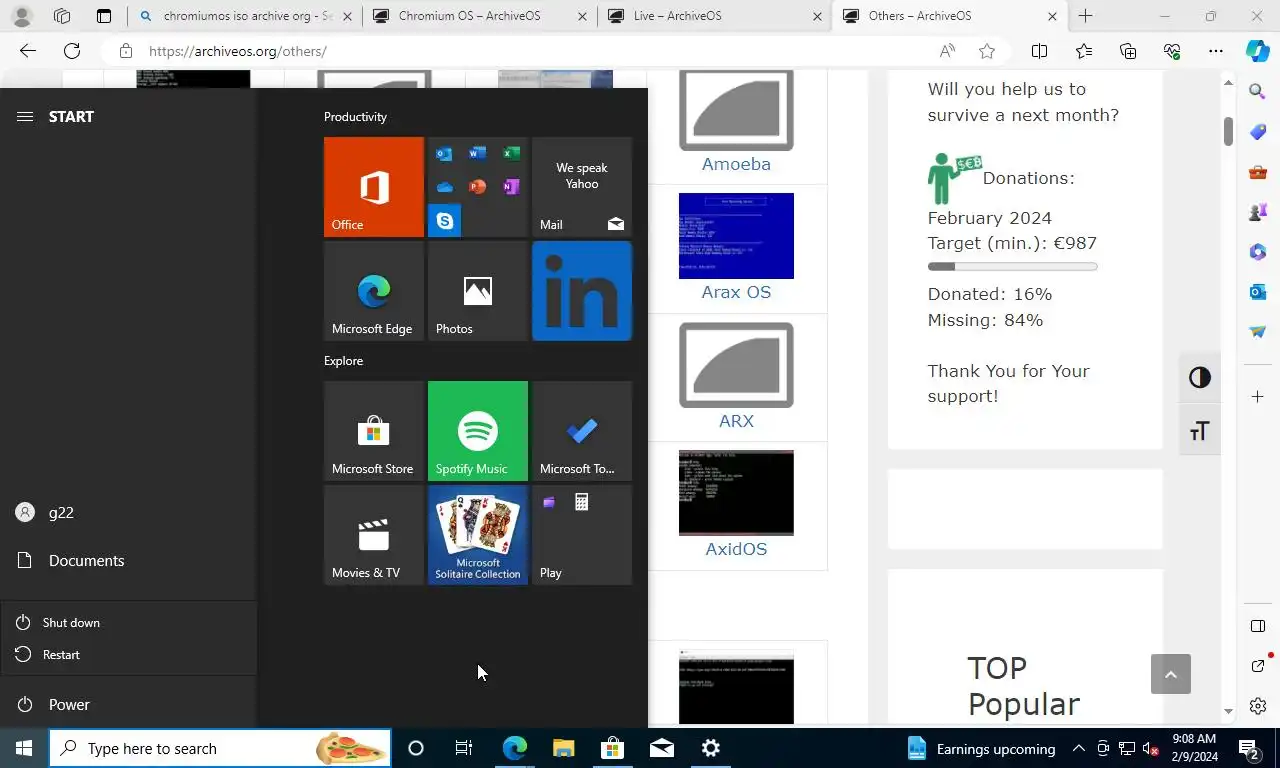Open Microsoft Store tile
The width and height of the screenshot is (1280, 768).
tap(374, 431)
